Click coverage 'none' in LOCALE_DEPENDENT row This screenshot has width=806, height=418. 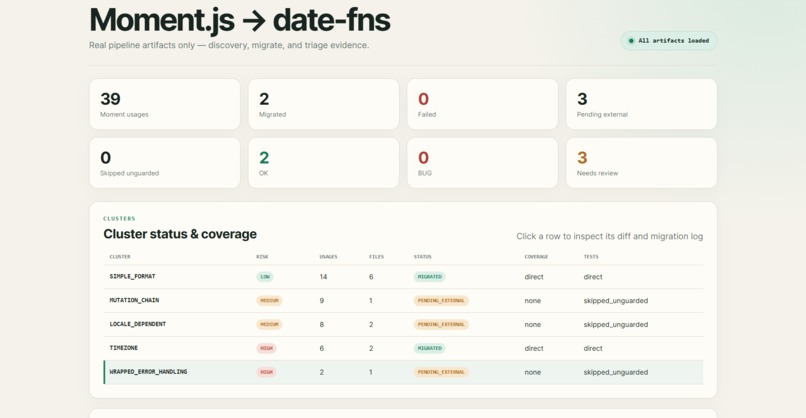(x=533, y=324)
